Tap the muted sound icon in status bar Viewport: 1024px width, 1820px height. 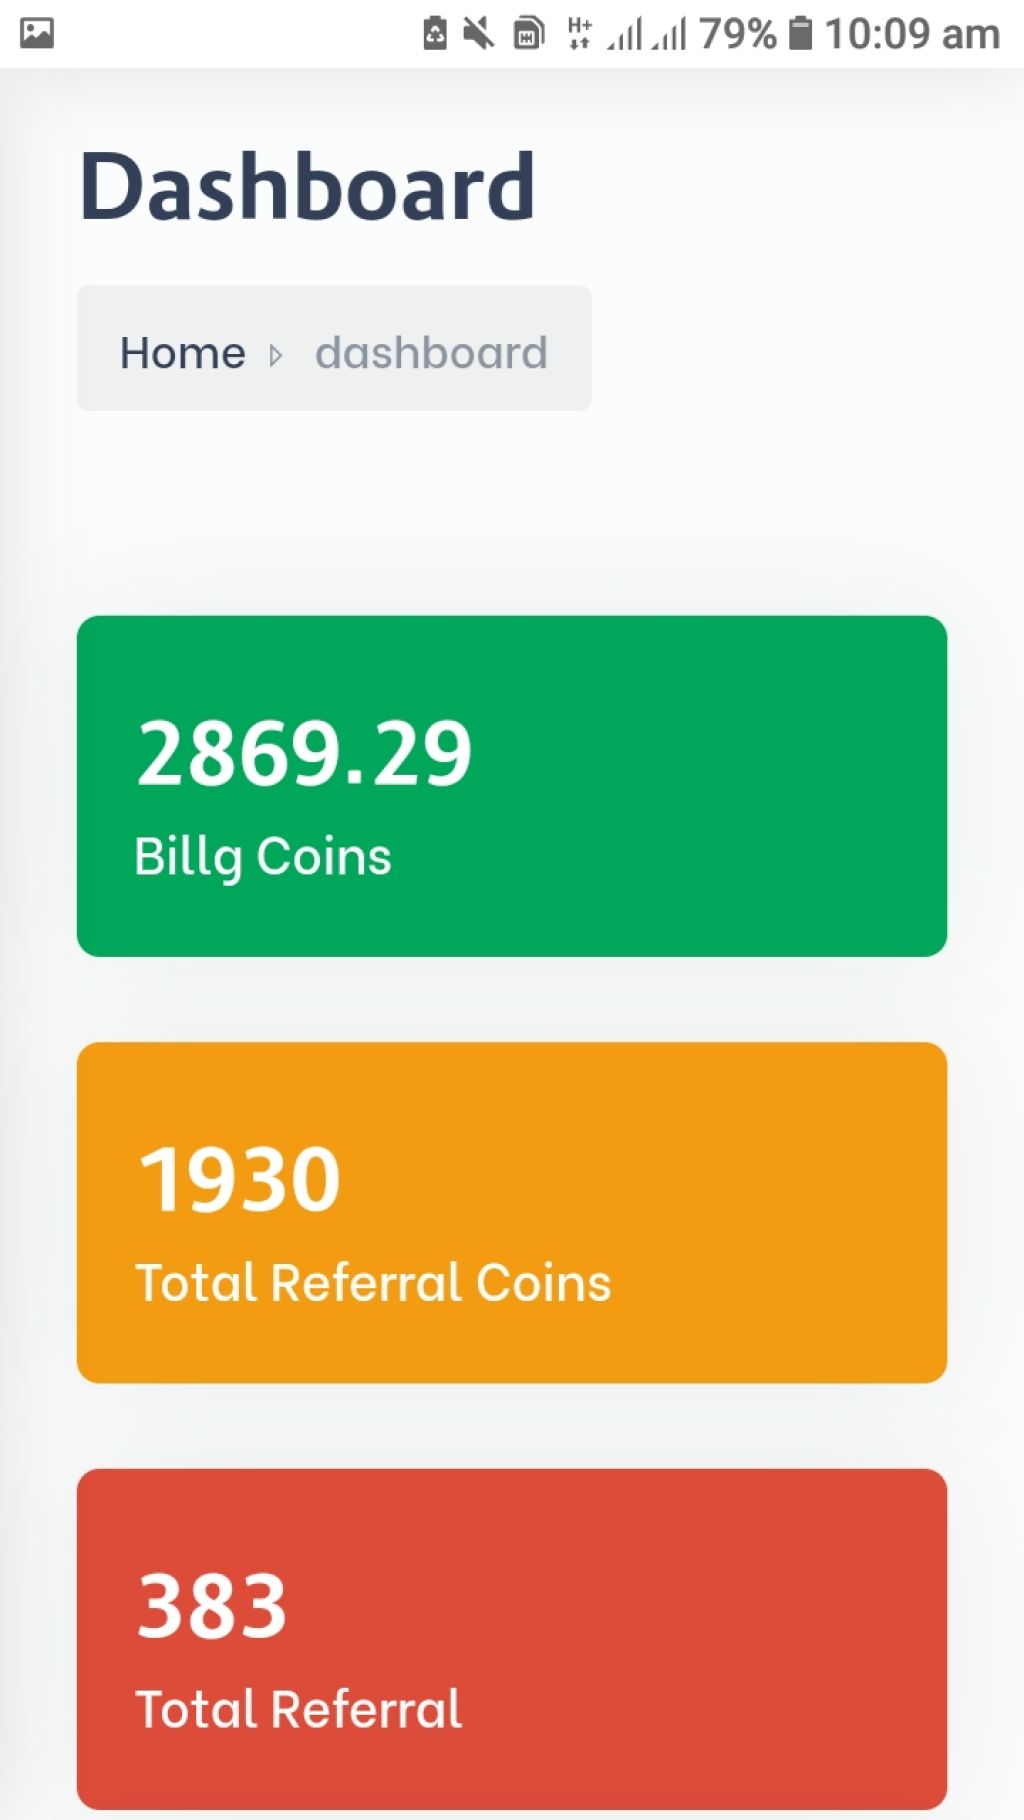(479, 33)
